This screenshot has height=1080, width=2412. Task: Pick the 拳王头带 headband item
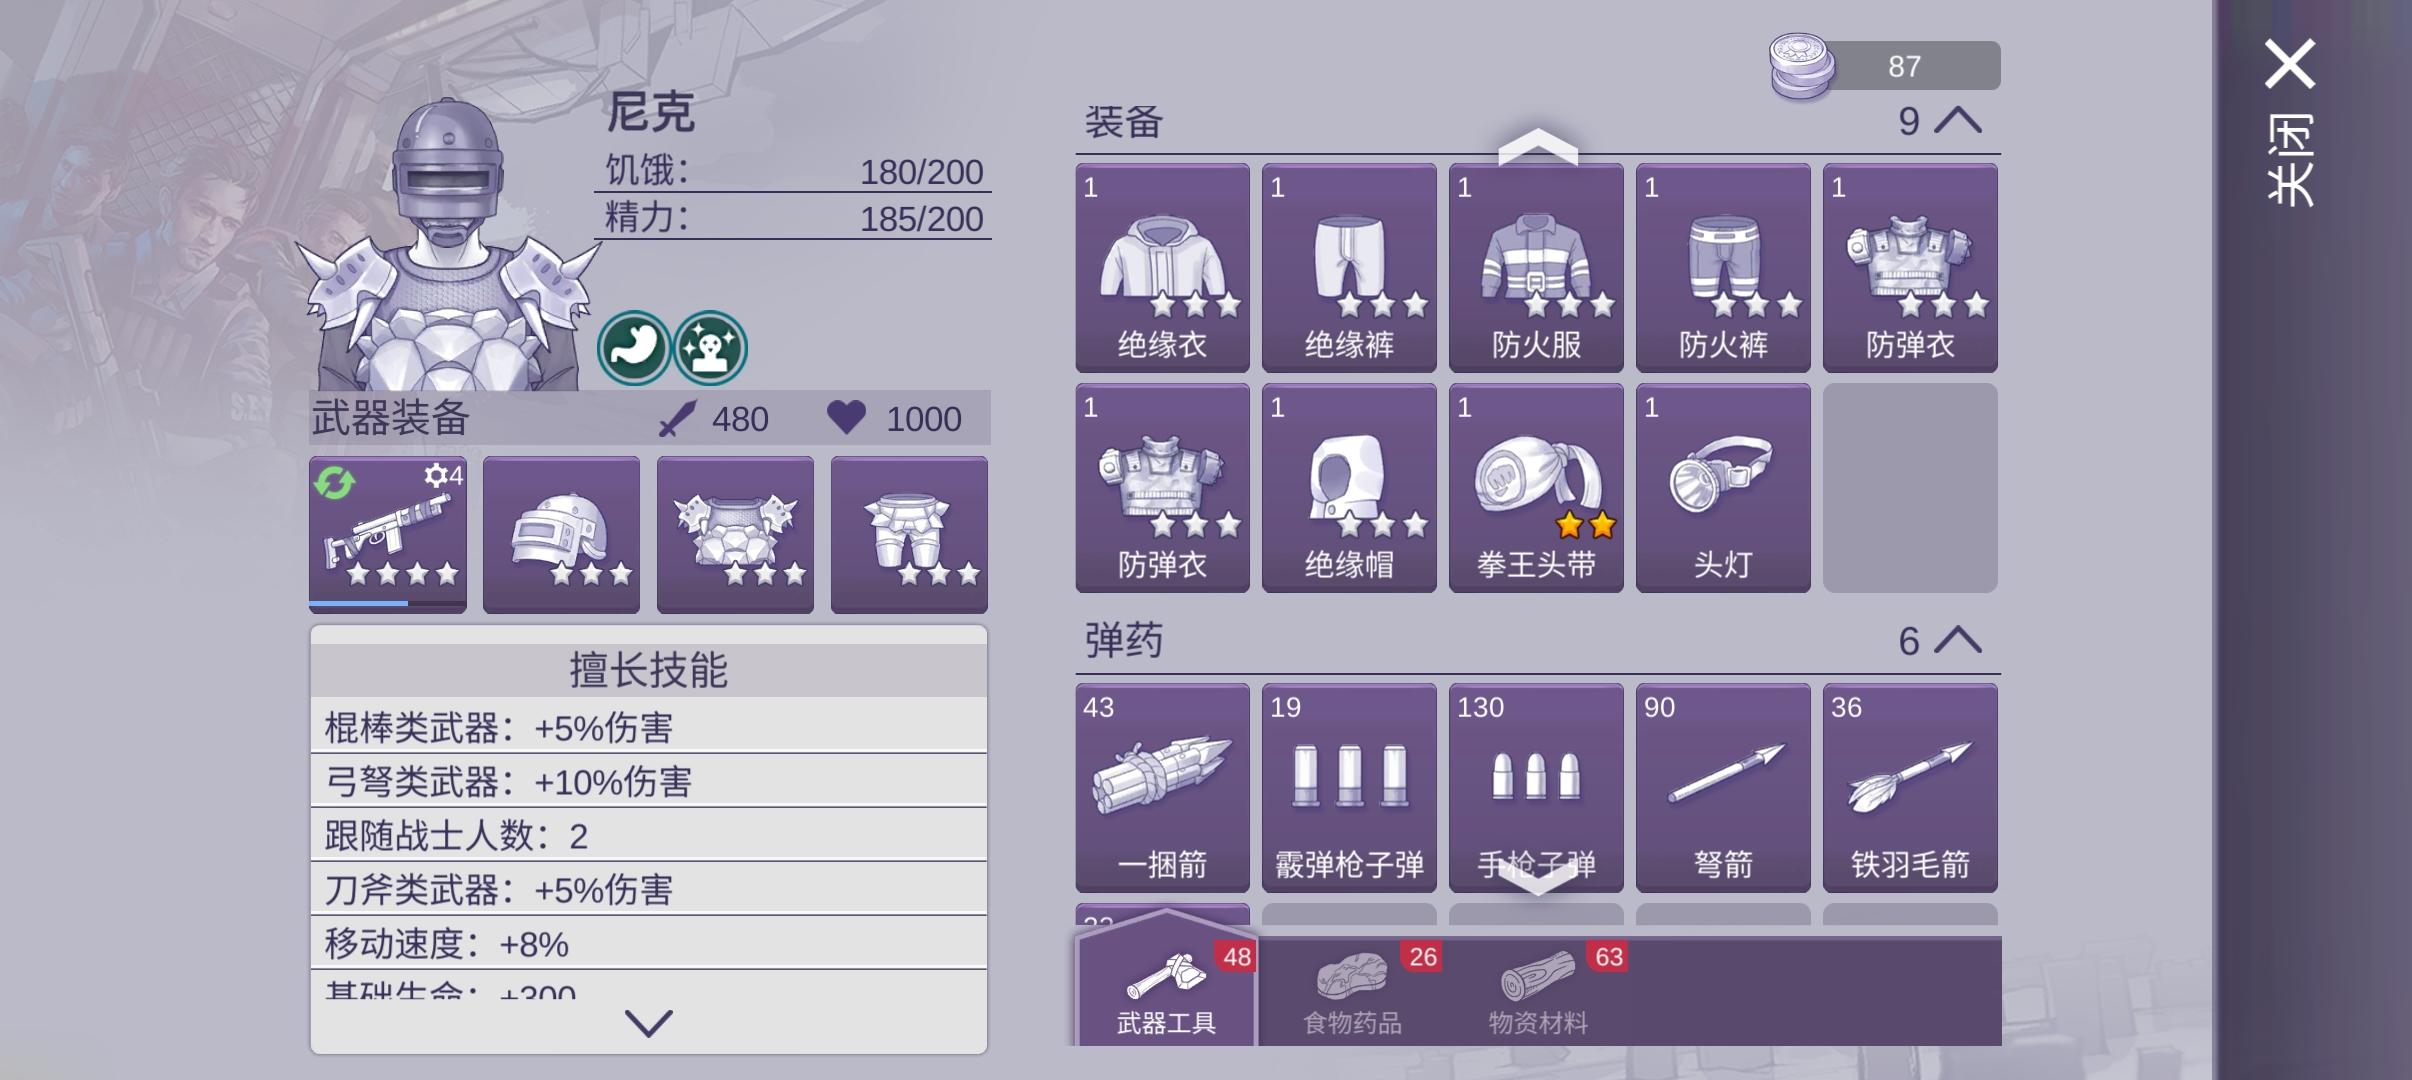1536,488
